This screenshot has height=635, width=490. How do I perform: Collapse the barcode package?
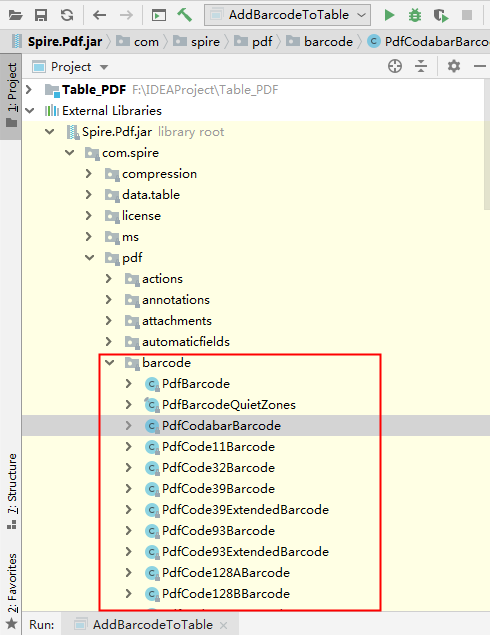coord(109,363)
